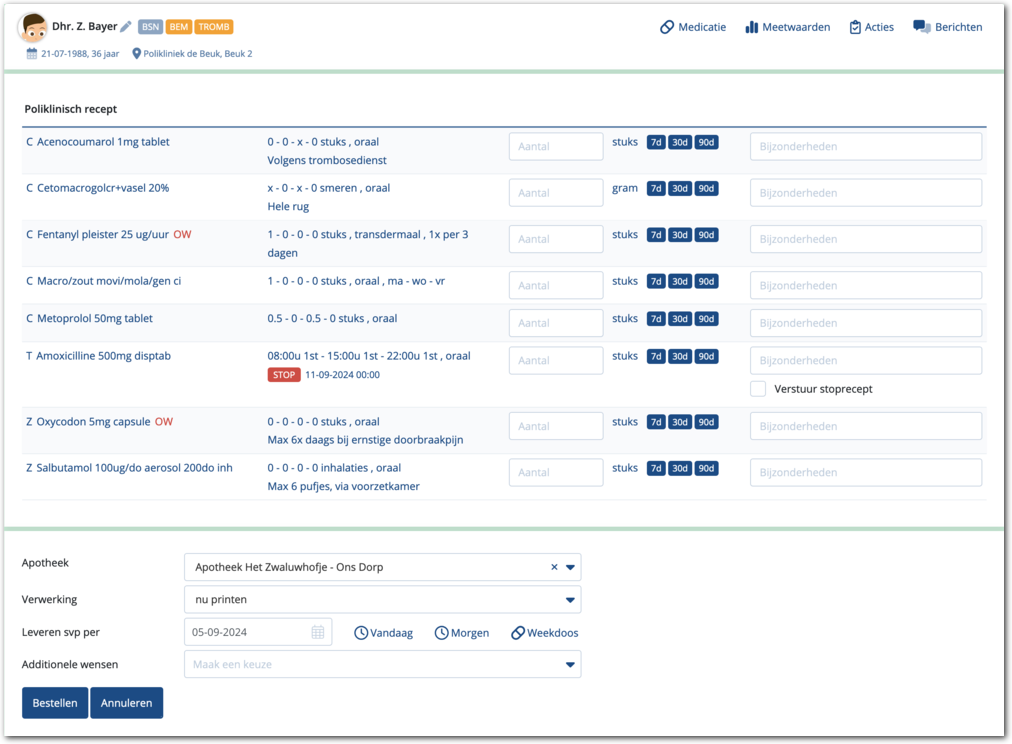
Task: Click the BSN patient tag
Action: (150, 27)
